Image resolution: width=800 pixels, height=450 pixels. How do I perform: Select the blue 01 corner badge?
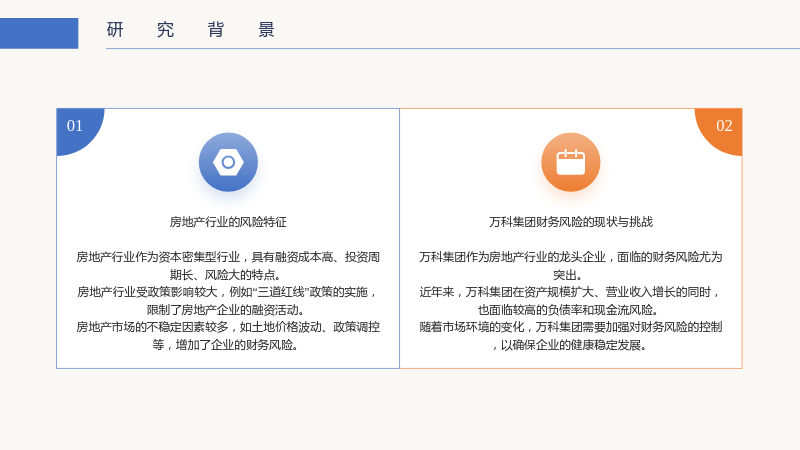(x=80, y=131)
